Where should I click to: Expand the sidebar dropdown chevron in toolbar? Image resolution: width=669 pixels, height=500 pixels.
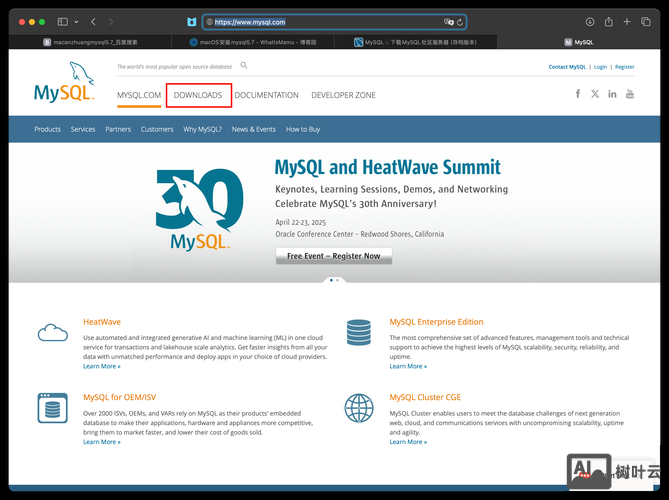tap(75, 21)
